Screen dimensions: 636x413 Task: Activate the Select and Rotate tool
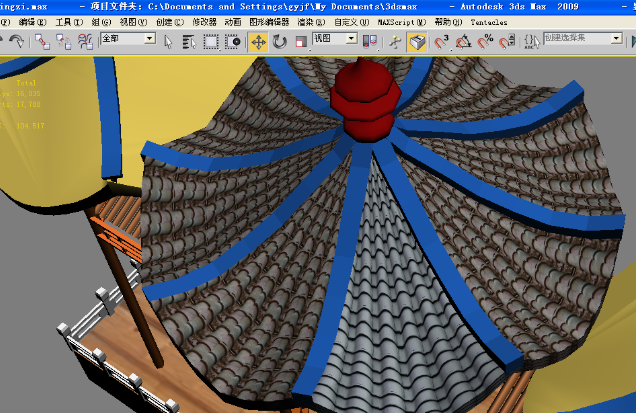[279, 41]
